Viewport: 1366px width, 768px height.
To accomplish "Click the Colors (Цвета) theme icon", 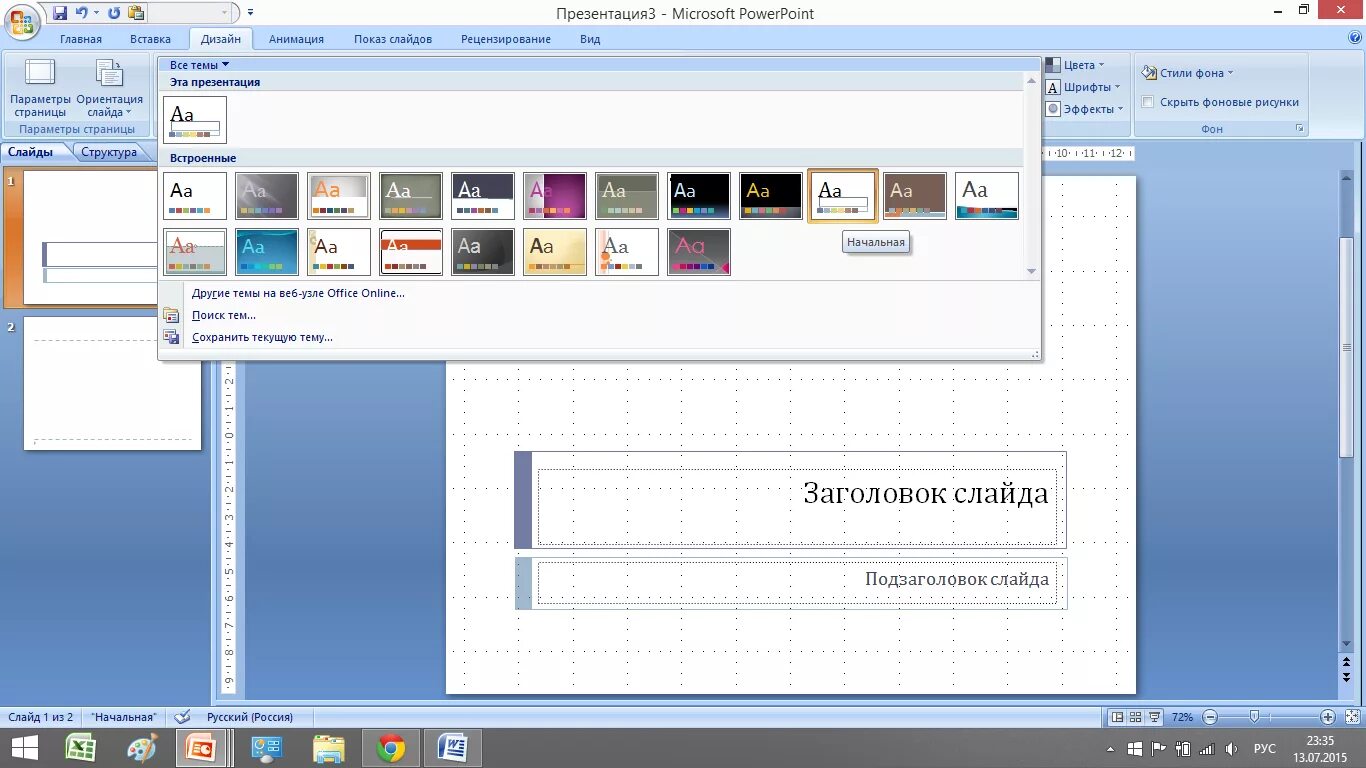I will click(1053, 65).
